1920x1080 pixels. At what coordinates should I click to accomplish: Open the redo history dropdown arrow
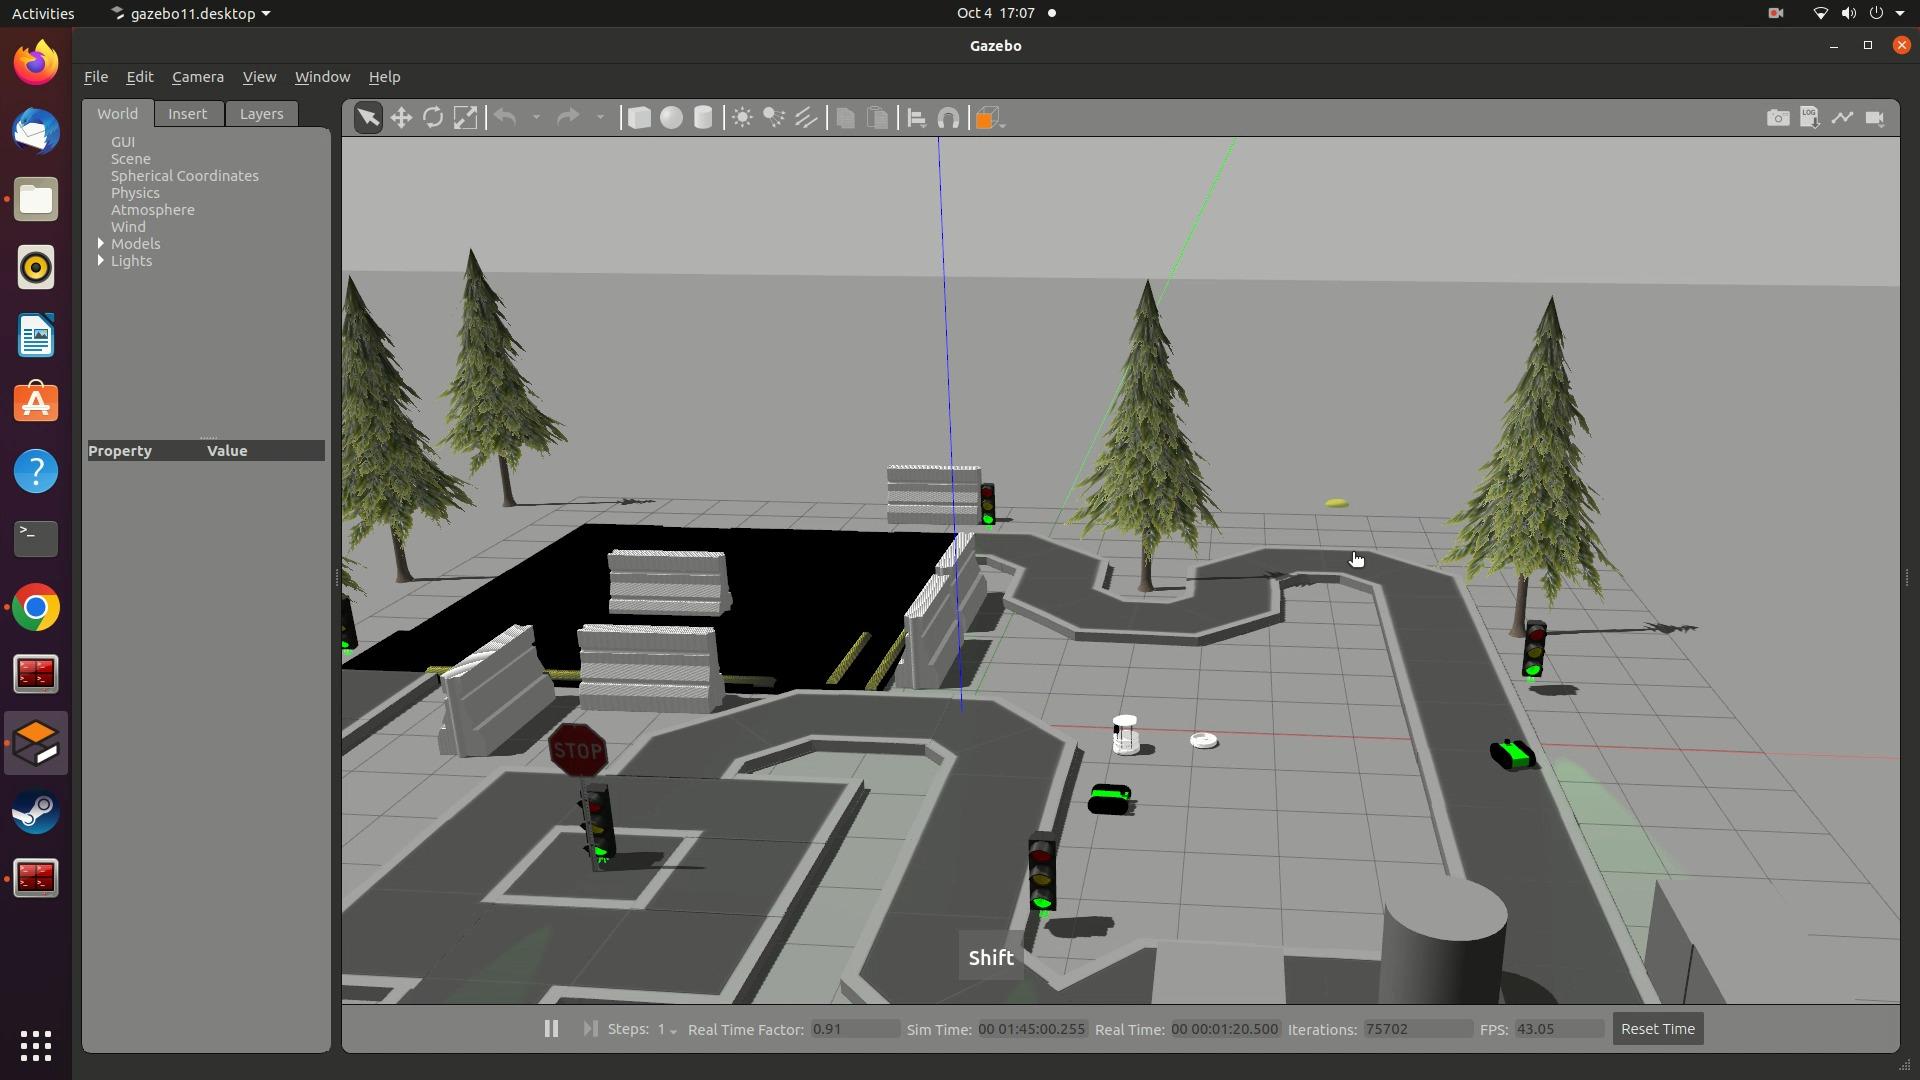tap(600, 118)
